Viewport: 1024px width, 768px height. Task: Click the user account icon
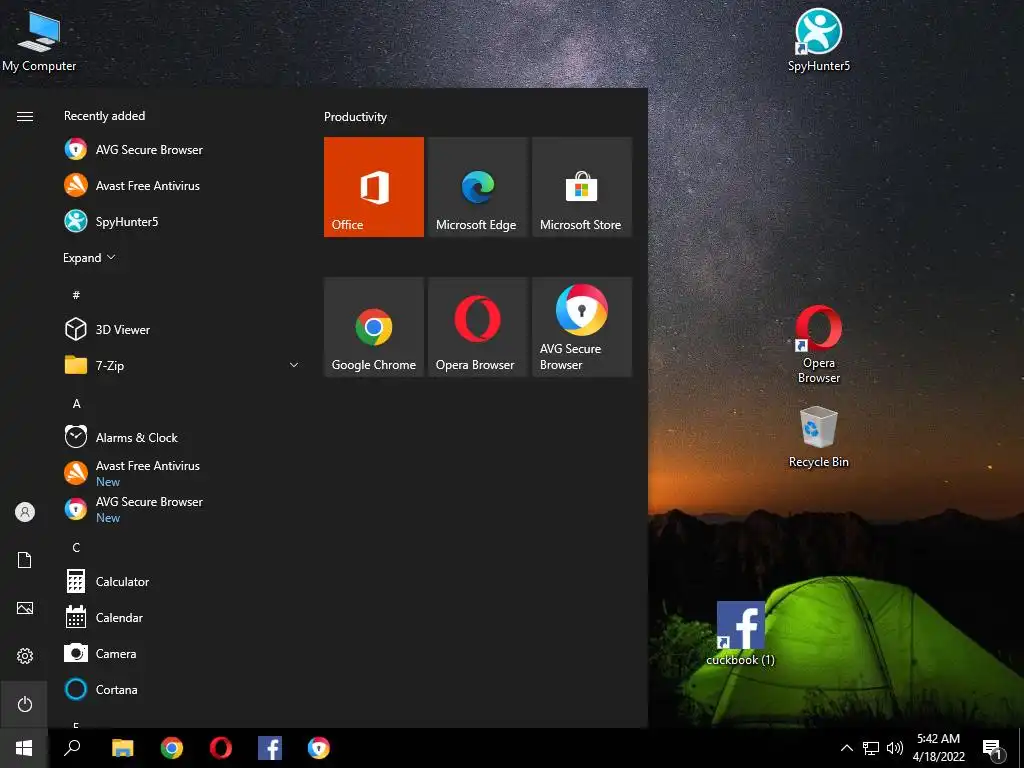[x=24, y=512]
